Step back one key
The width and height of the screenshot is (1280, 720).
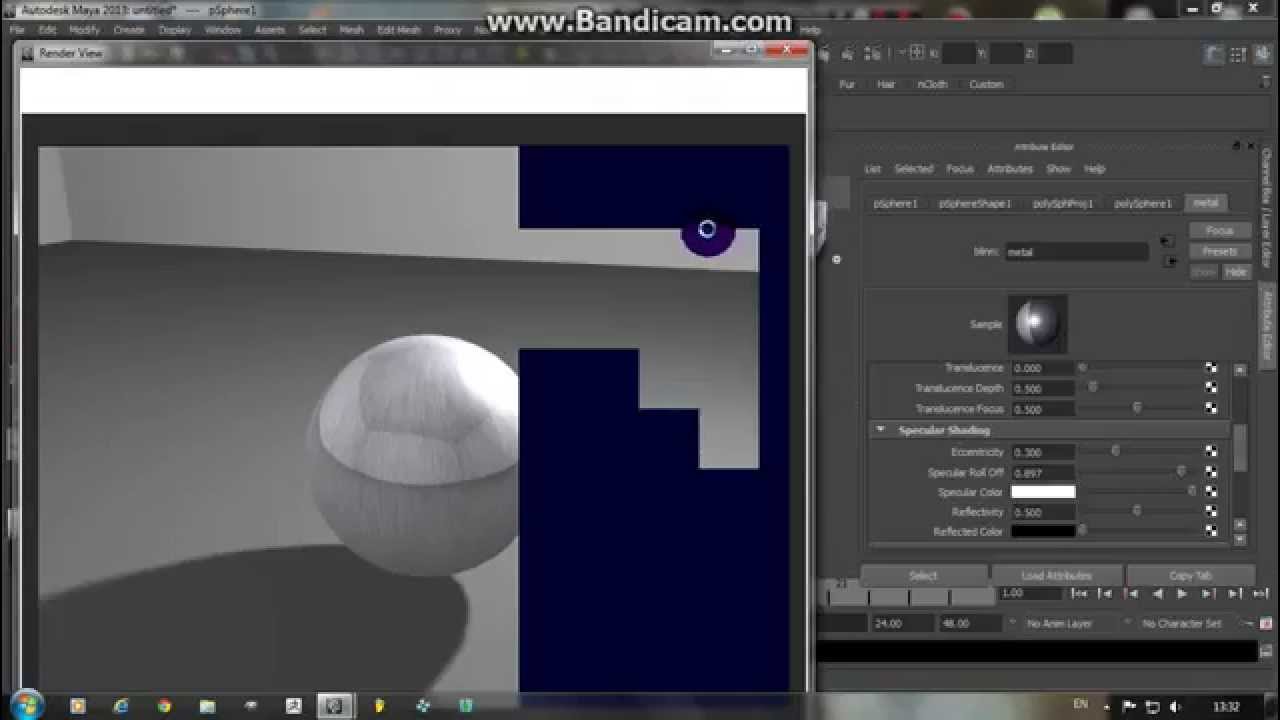click(x=1131, y=594)
